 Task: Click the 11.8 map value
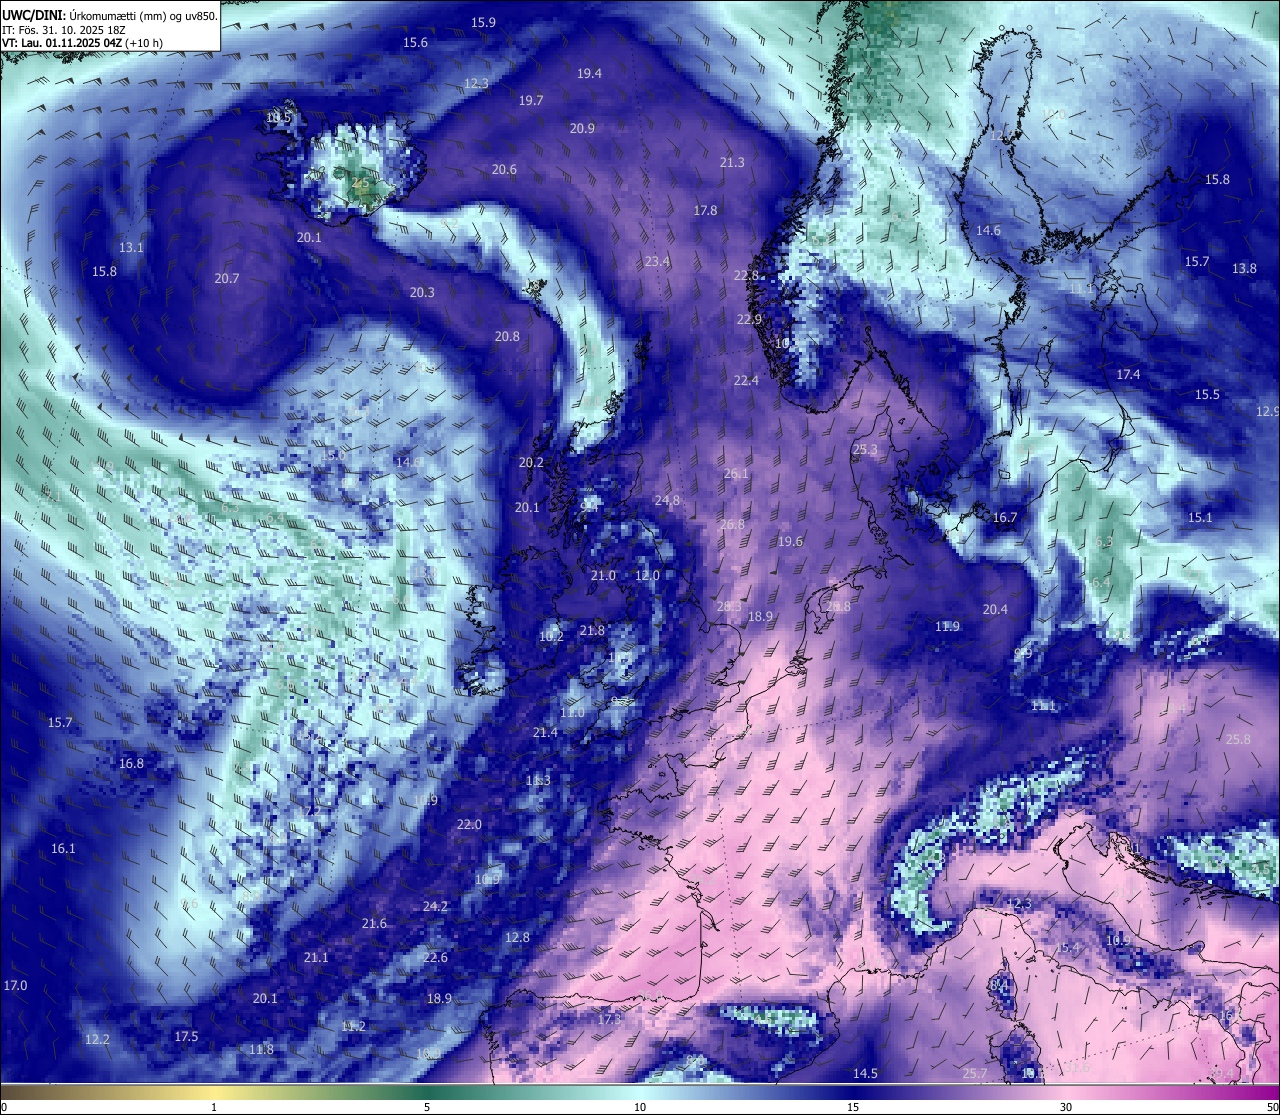[261, 1049]
